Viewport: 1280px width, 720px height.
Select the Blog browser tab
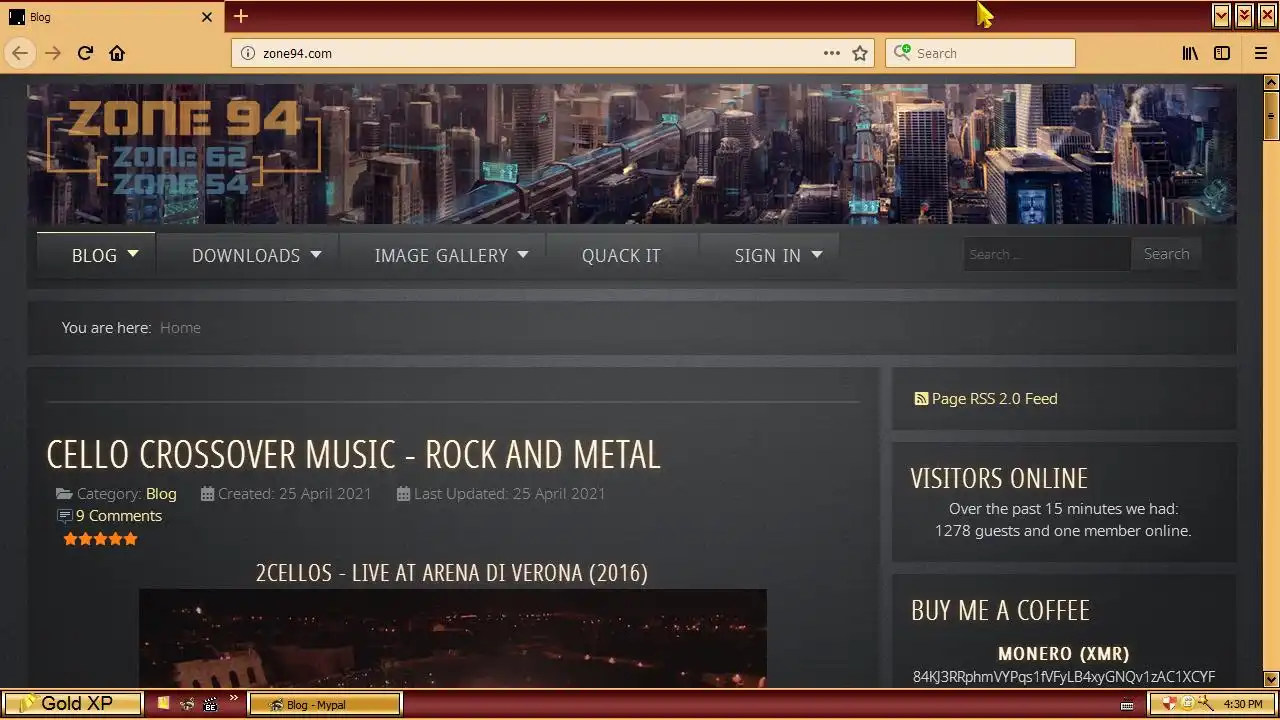coord(112,17)
